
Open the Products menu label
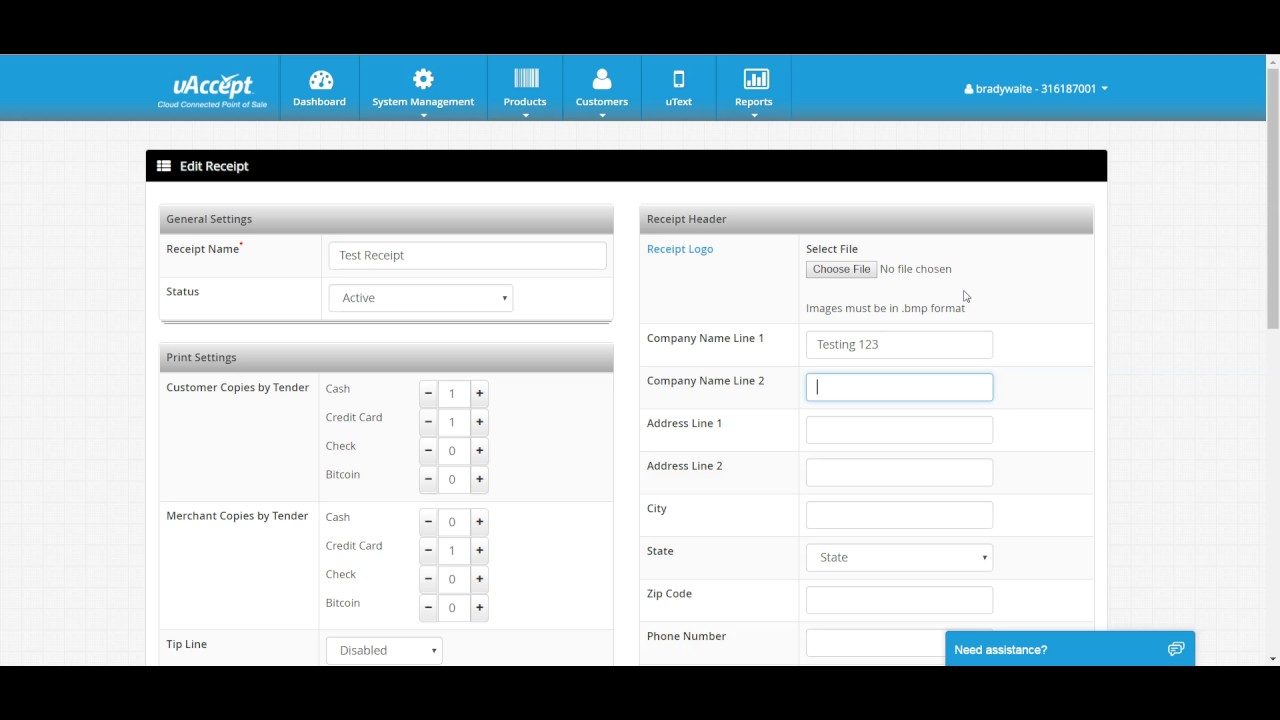[x=525, y=102]
